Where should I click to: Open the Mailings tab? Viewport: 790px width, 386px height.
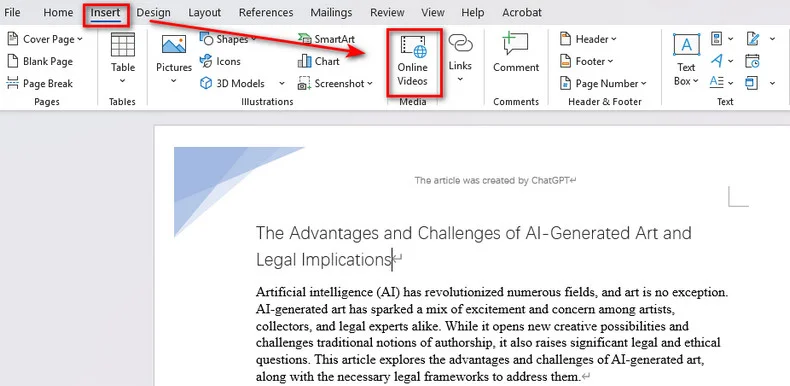coord(332,13)
